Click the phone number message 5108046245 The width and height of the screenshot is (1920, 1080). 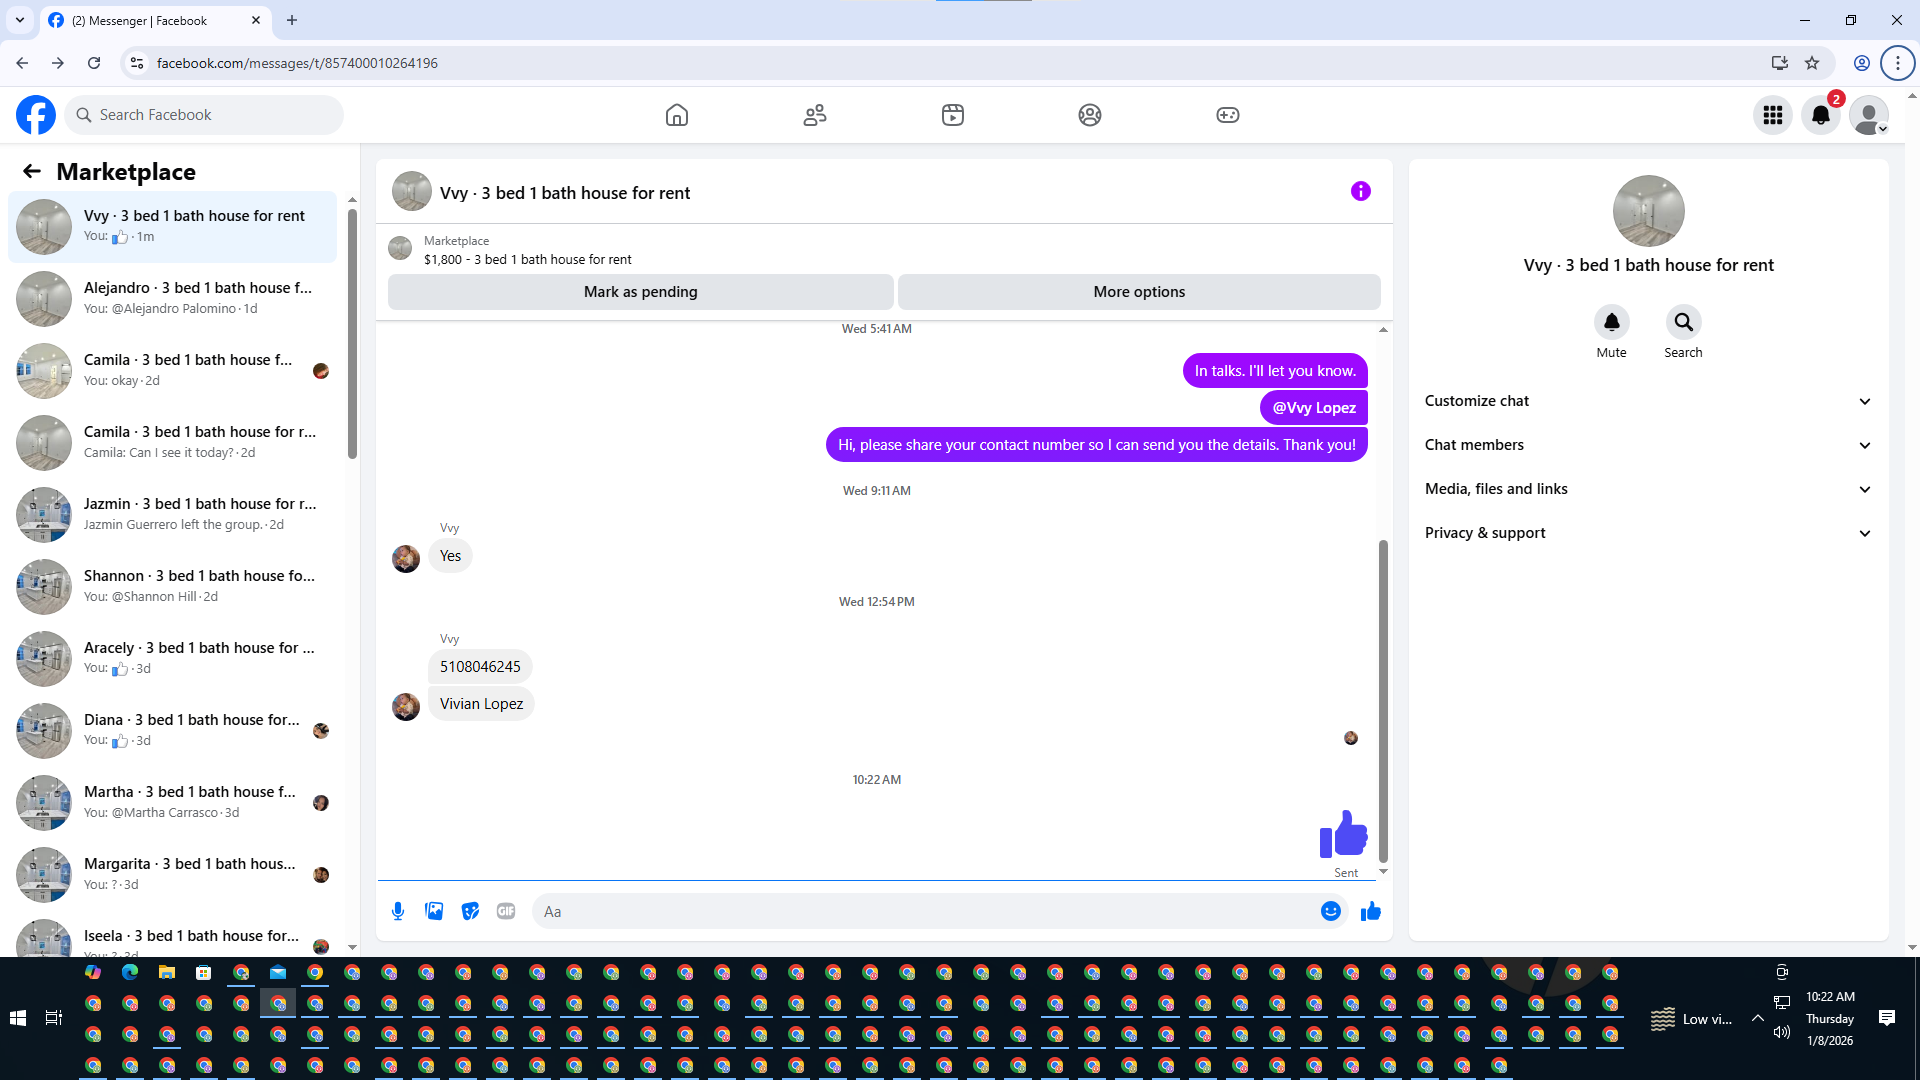coord(480,667)
